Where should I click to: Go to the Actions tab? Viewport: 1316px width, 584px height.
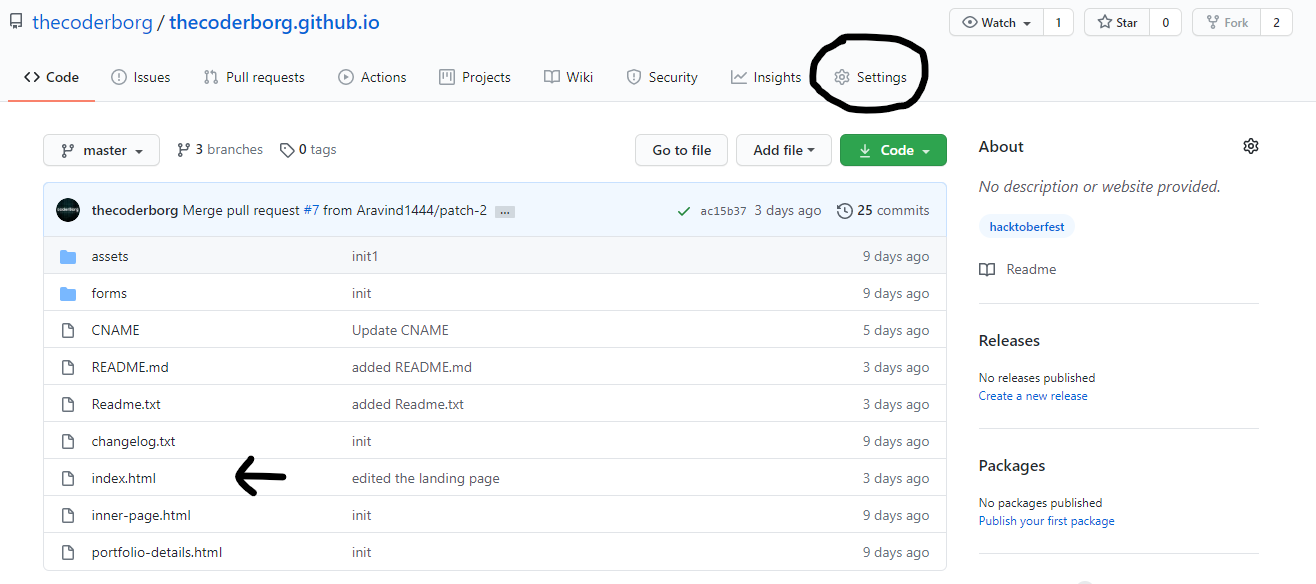tap(372, 77)
